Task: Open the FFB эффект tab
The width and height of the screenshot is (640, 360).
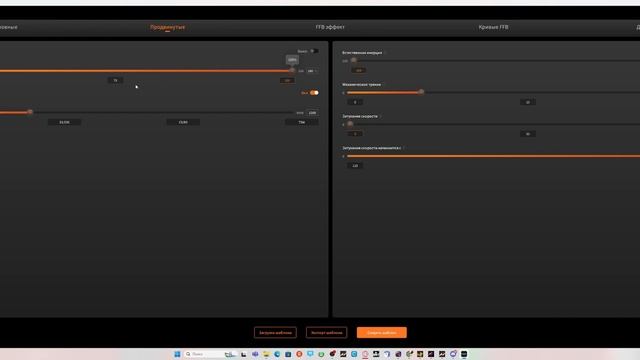Action: [330, 27]
